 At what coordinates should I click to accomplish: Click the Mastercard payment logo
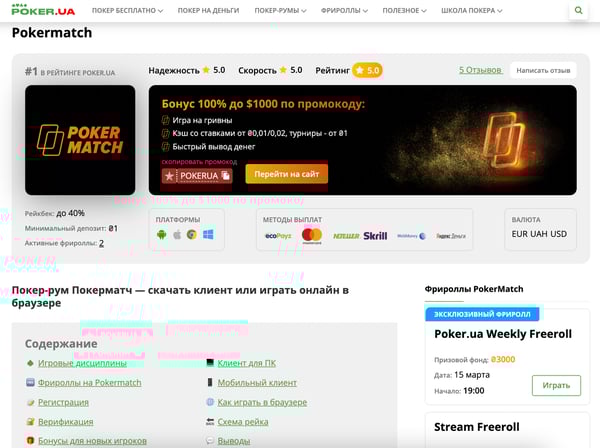tap(312, 235)
